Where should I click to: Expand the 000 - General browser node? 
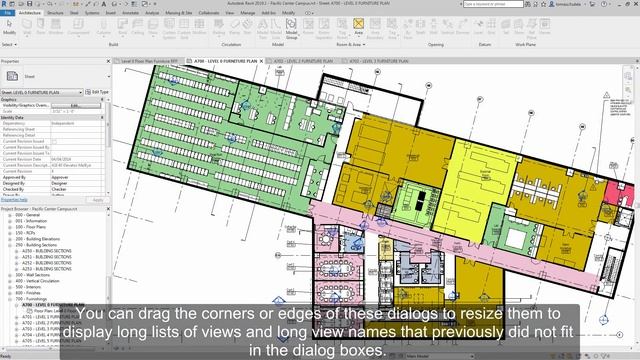click(10, 215)
